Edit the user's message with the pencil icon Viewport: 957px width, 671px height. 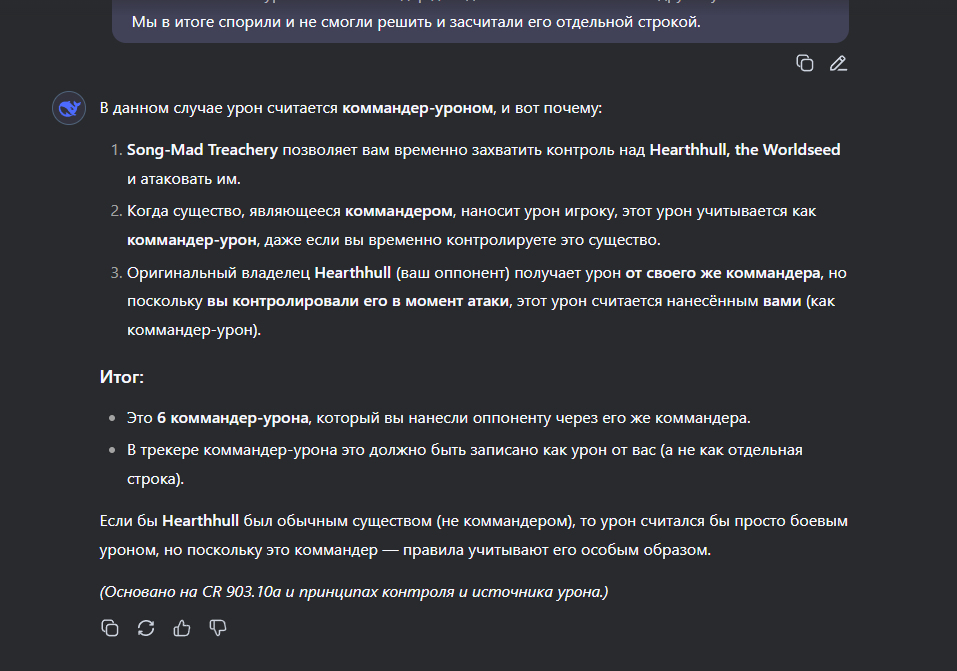tap(838, 62)
